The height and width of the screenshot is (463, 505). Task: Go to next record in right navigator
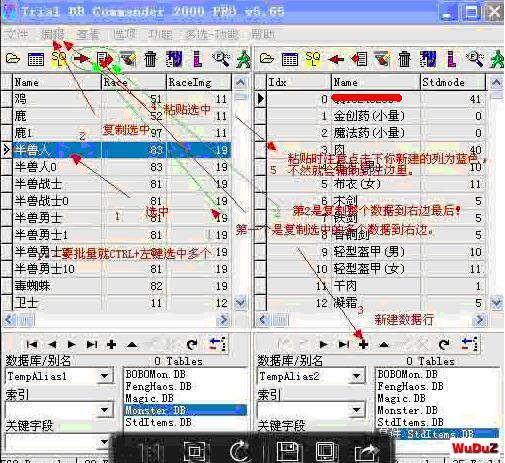[x=323, y=344]
